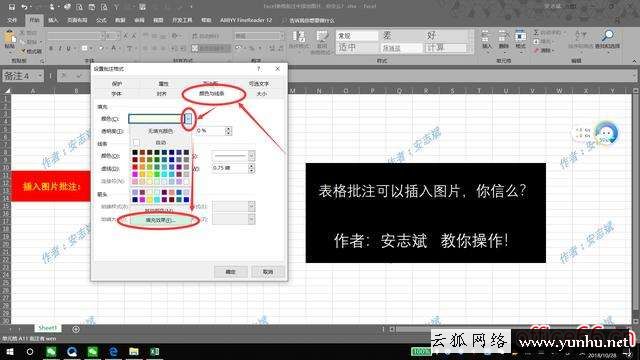The height and width of the screenshot is (360, 640).
Task: Confirm dialog with 确定 button
Action: coord(230,272)
